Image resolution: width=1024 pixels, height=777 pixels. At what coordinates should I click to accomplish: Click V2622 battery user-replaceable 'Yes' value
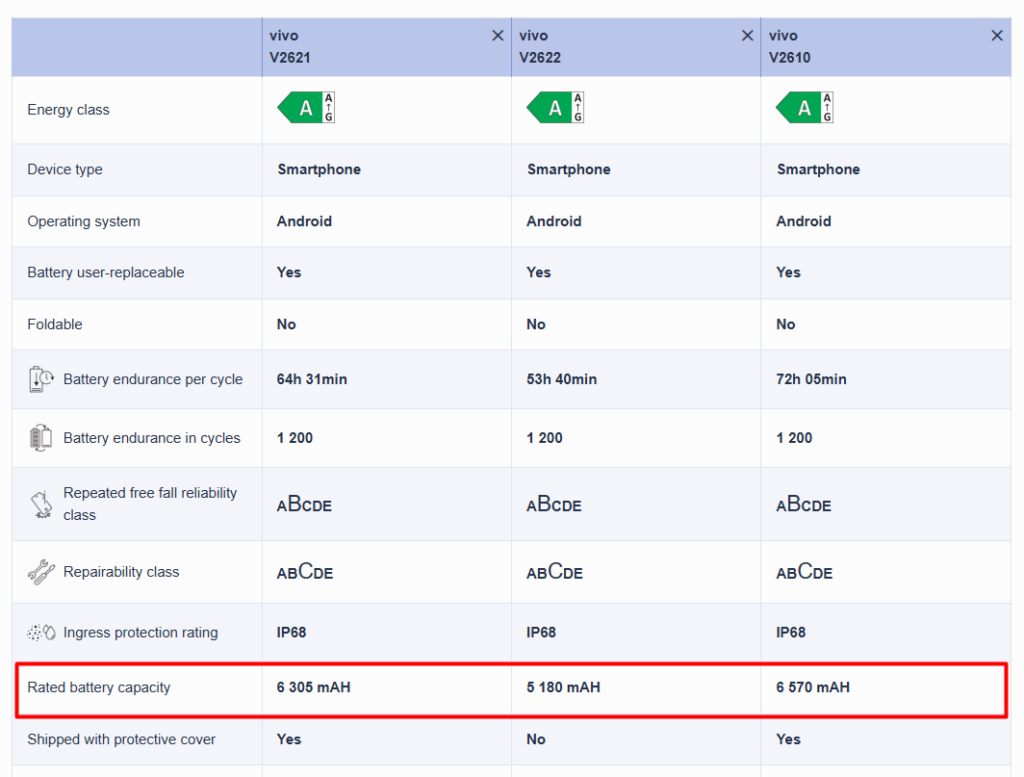tap(539, 272)
